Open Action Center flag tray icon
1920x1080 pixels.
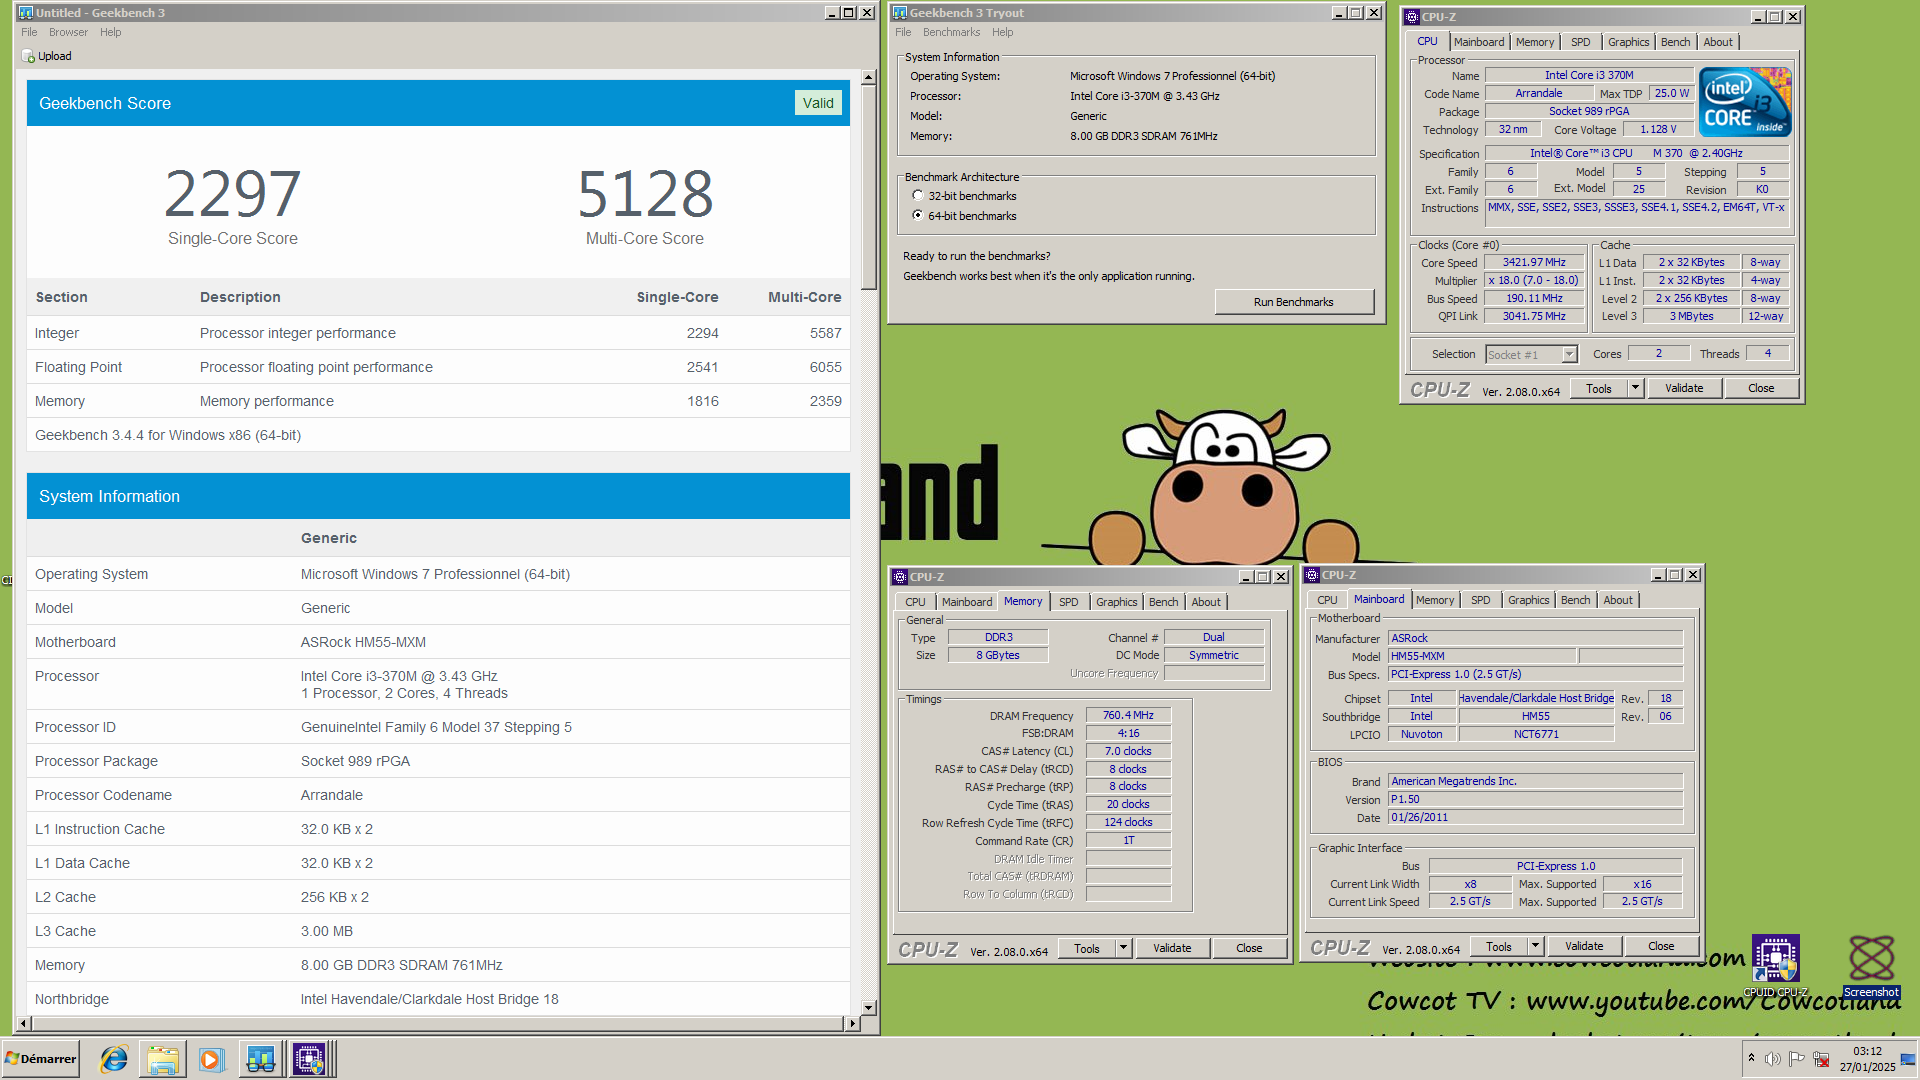click(1797, 1059)
